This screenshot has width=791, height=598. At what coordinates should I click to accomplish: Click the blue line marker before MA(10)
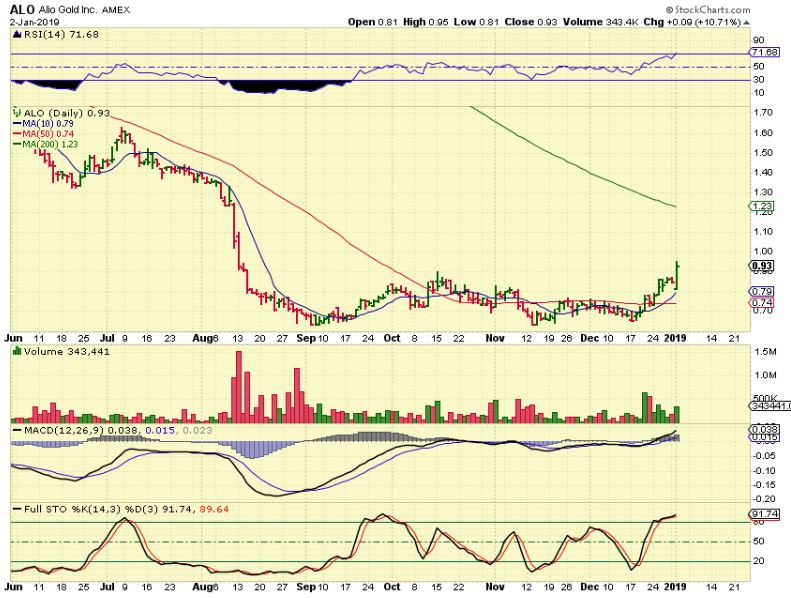click(x=17, y=124)
